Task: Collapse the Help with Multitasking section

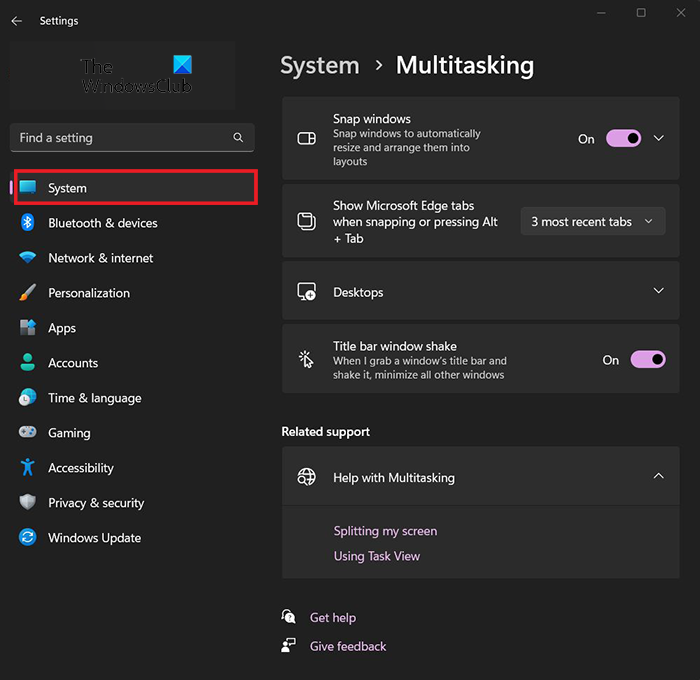Action: (x=659, y=476)
